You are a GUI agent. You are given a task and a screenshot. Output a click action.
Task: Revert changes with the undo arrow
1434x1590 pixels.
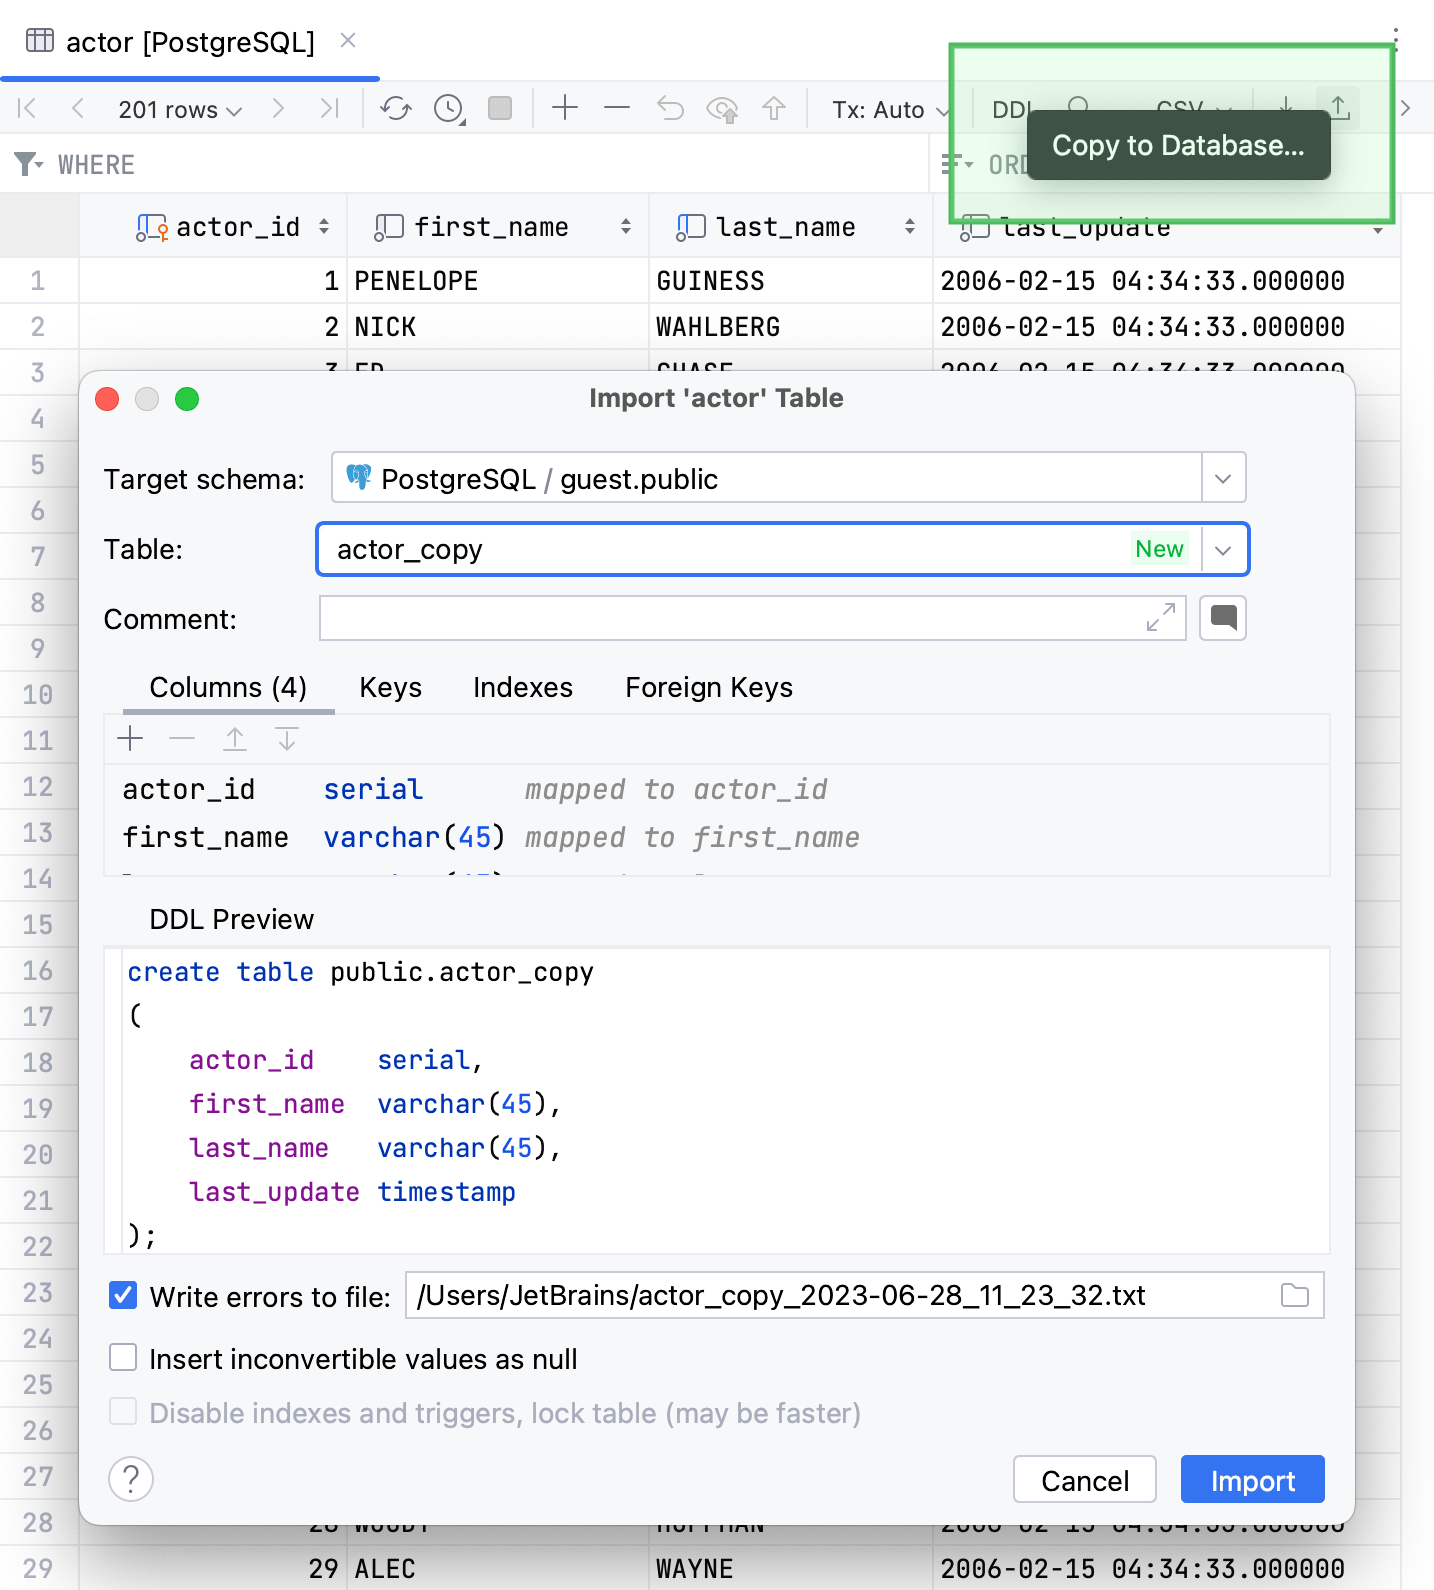(x=670, y=108)
